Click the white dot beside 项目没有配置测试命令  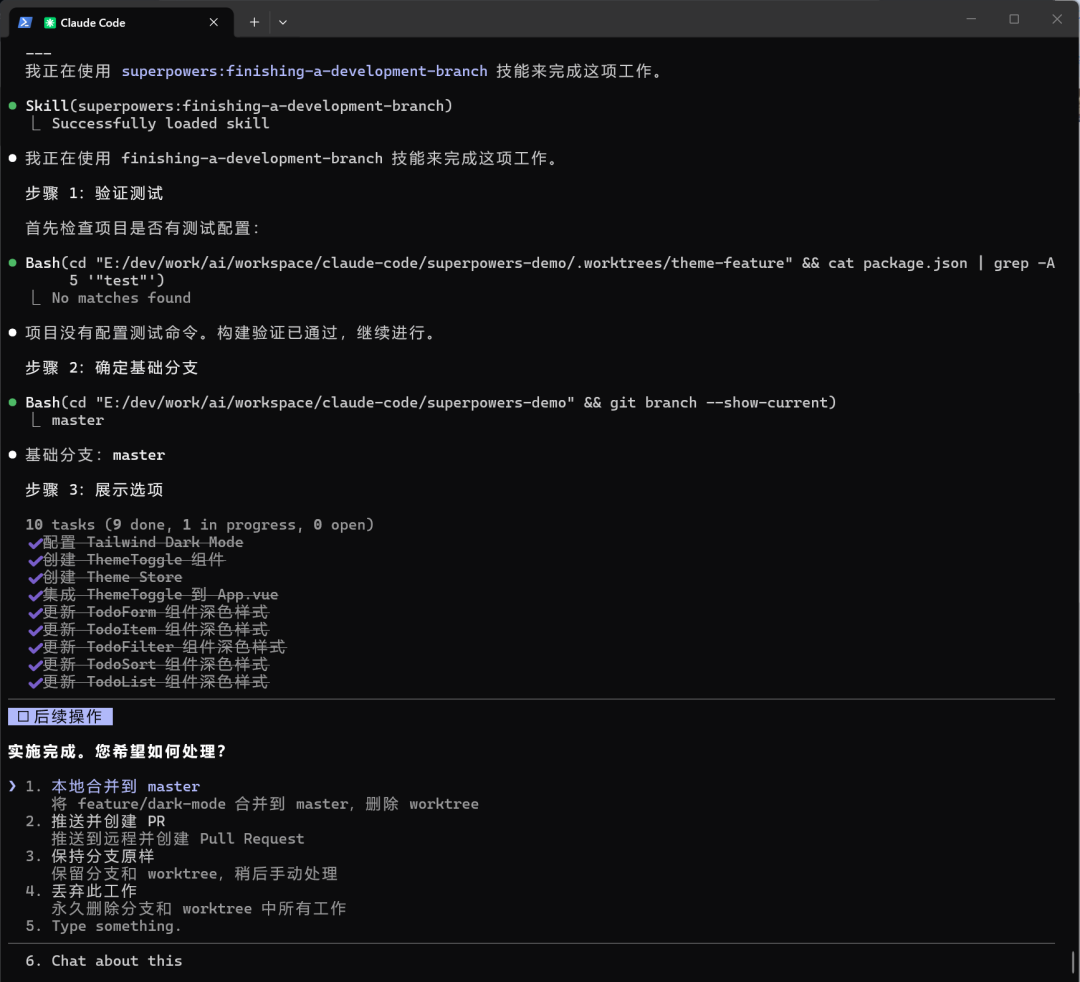[12, 333]
